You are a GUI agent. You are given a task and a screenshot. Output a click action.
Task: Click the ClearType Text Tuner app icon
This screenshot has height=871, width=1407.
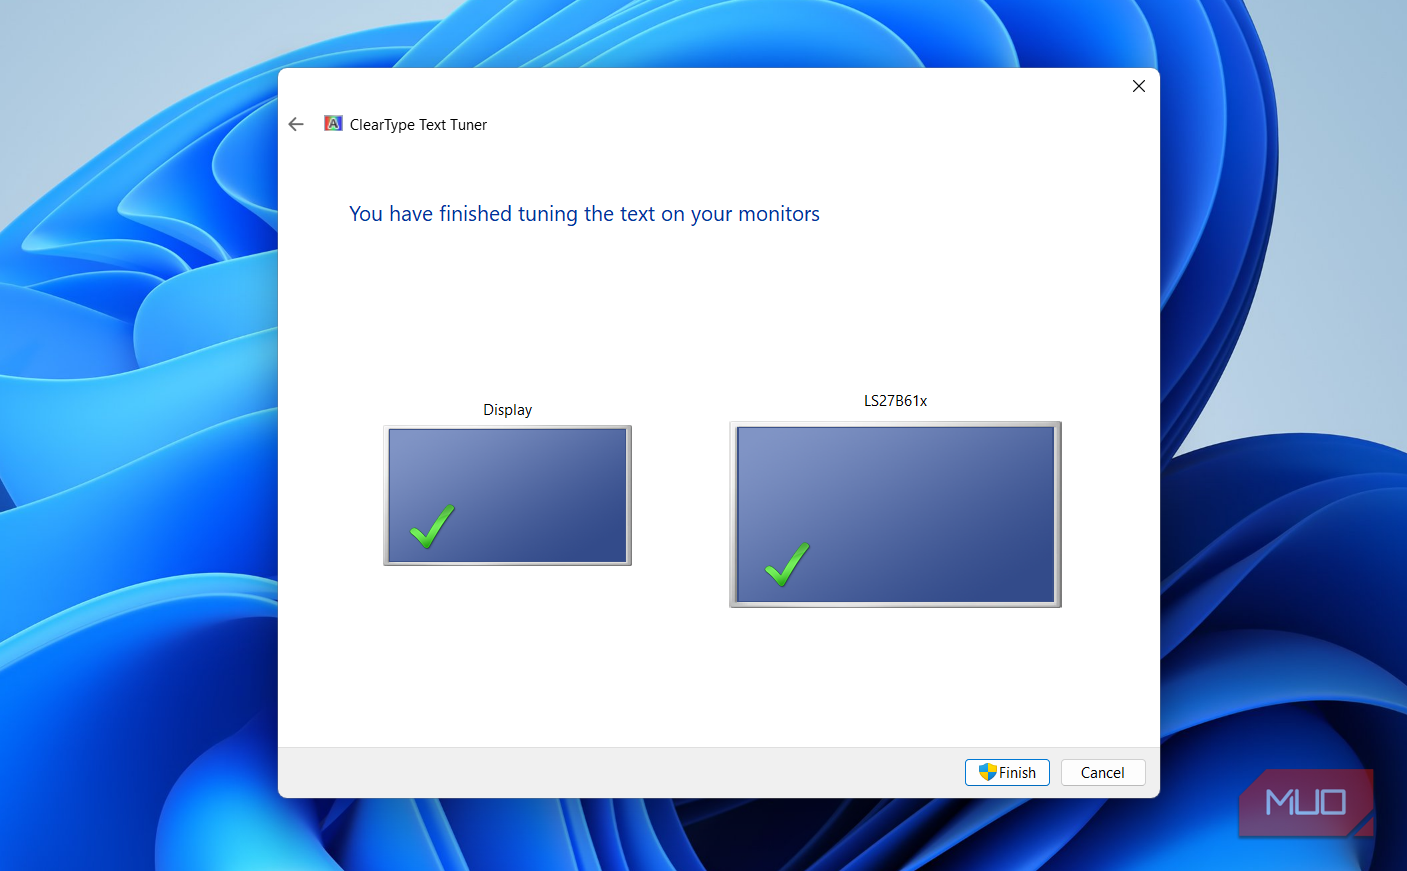point(333,123)
